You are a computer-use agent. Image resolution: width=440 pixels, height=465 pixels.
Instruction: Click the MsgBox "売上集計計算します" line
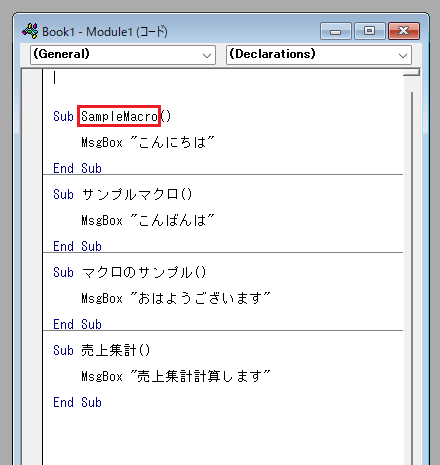176,376
